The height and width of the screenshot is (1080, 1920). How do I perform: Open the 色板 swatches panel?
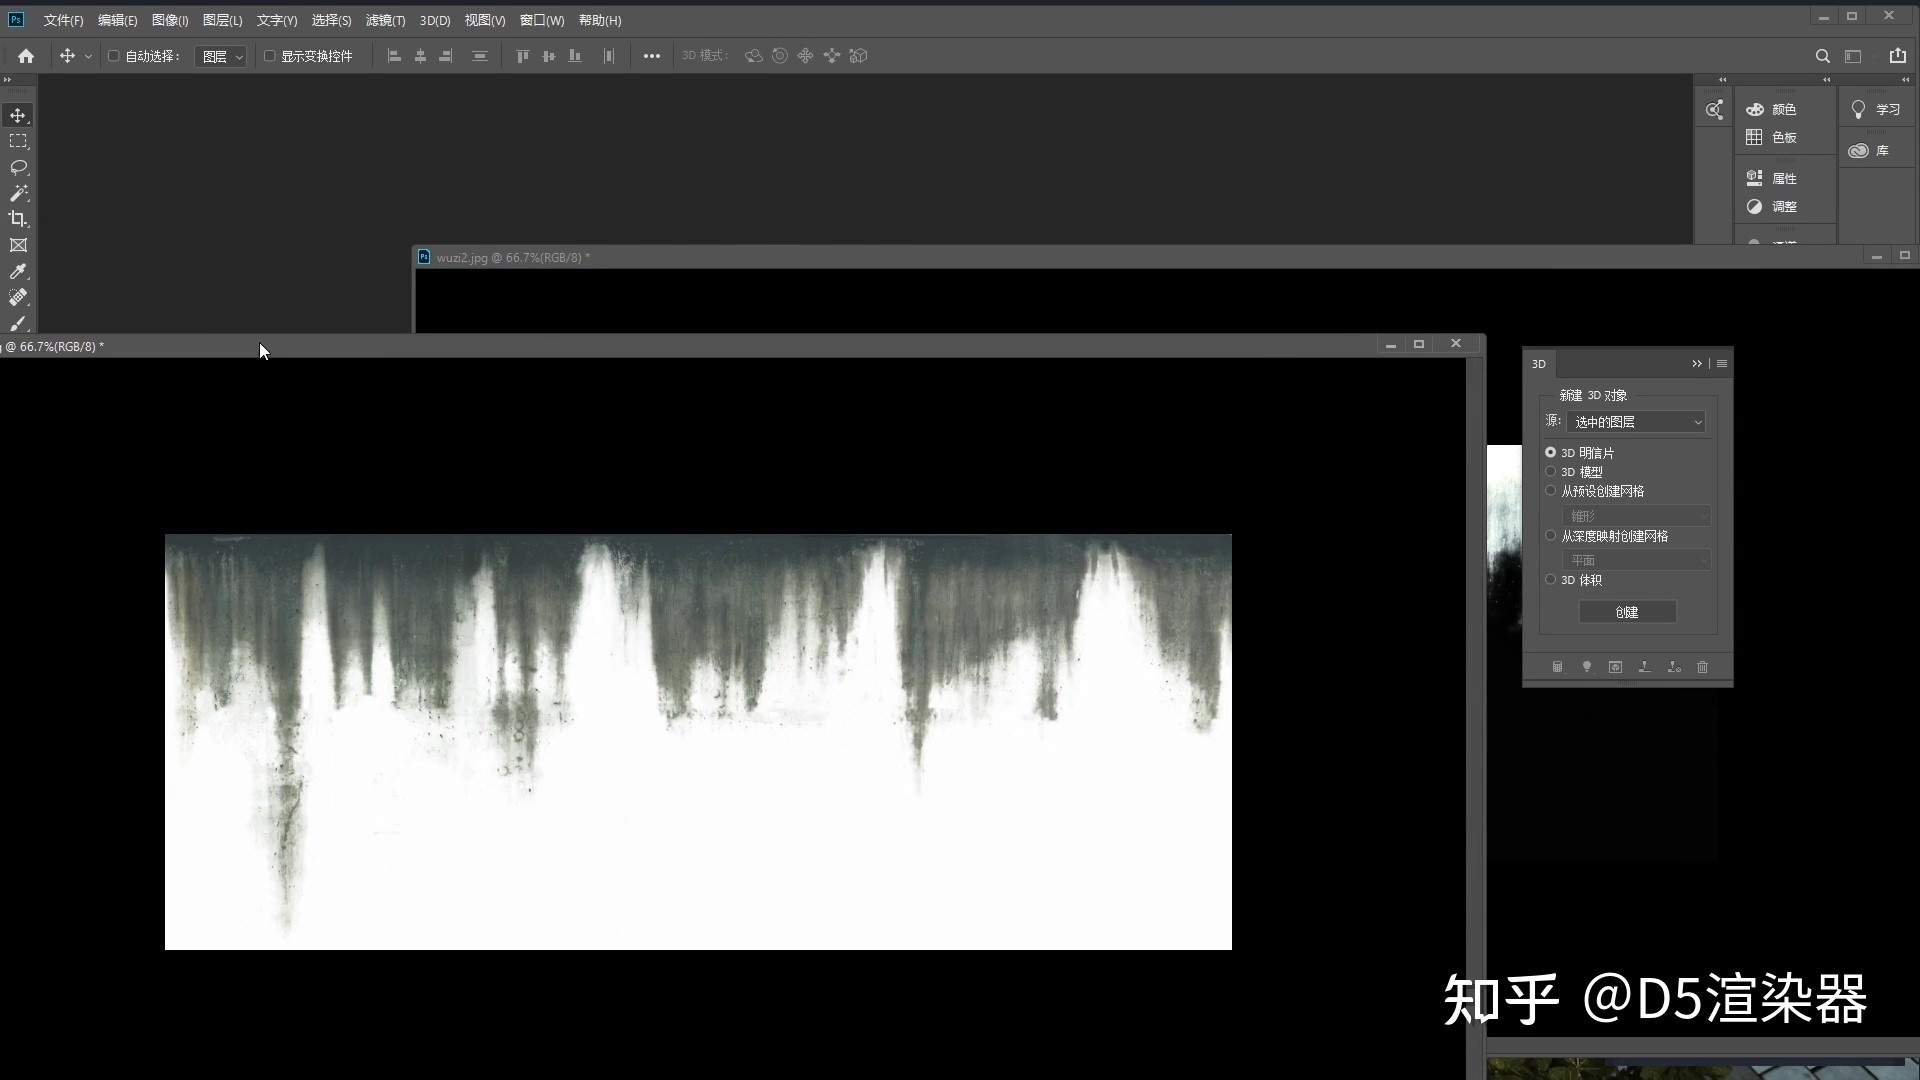[x=1773, y=138]
